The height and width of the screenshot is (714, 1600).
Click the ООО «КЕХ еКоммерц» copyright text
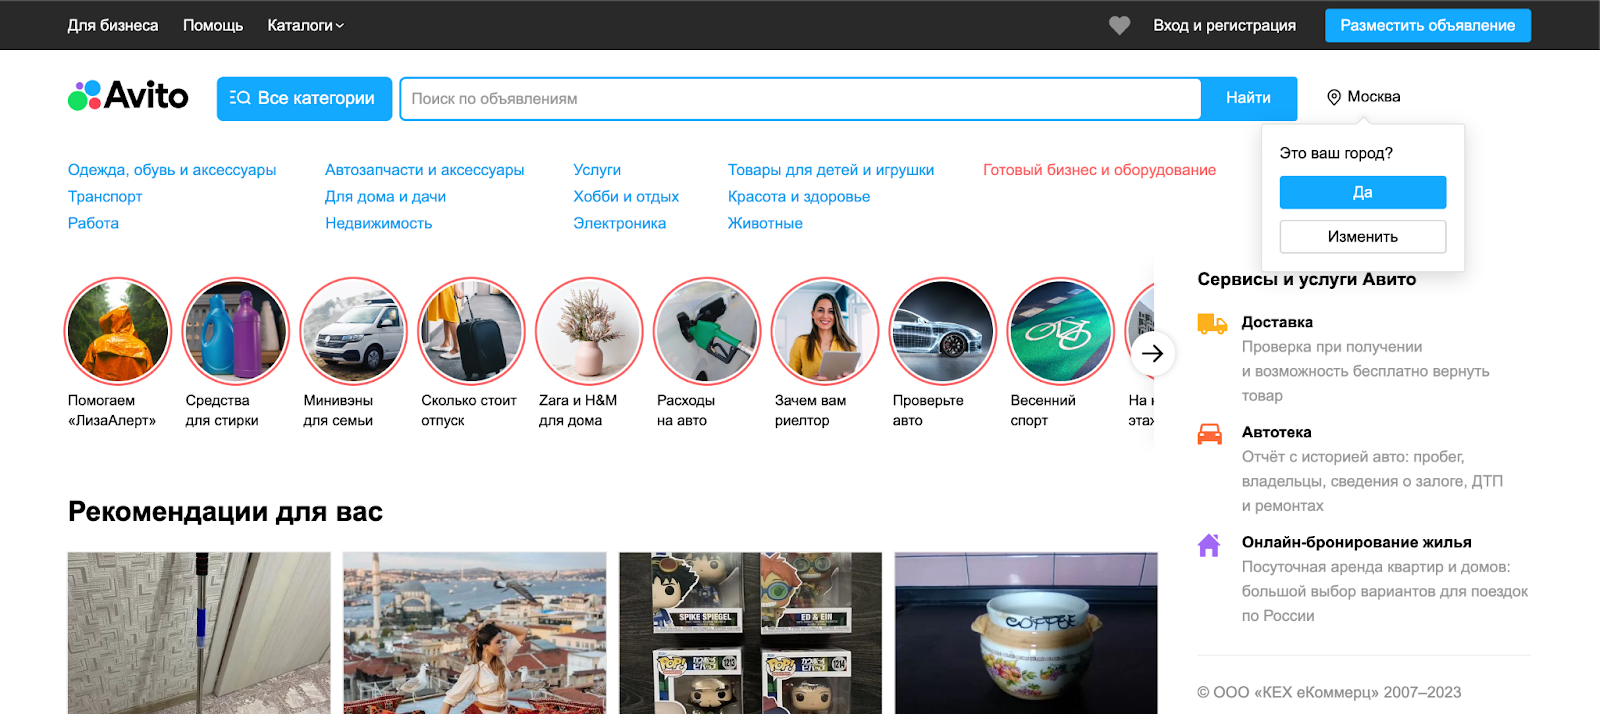(x=1329, y=692)
